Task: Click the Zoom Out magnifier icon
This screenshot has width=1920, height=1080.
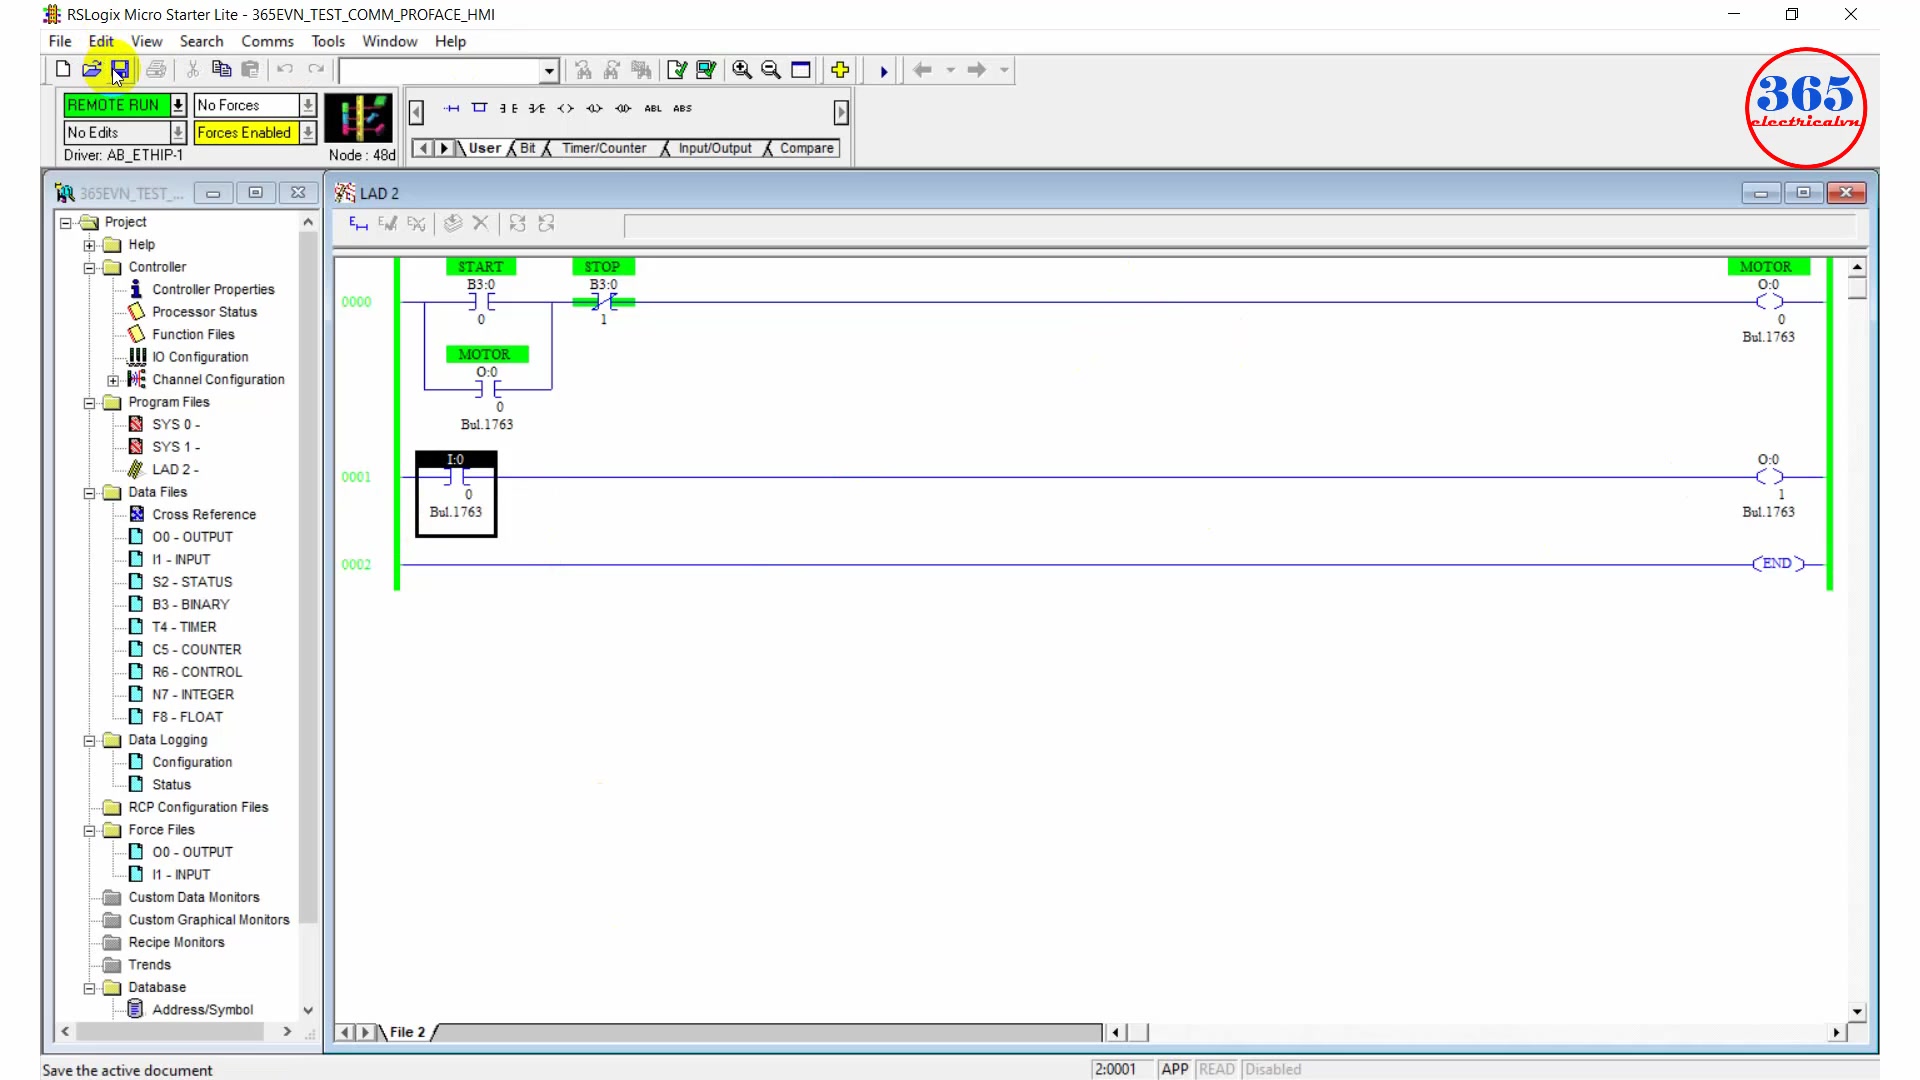Action: (771, 70)
